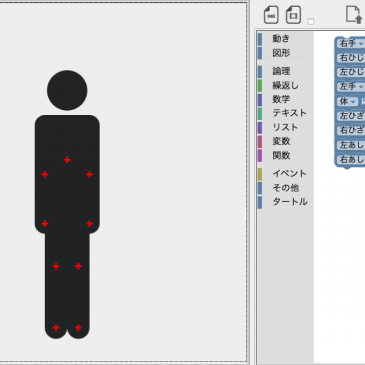Image resolution: width=365 pixels, height=365 pixels.
Task: Click the file icon with a frame symbol
Action: [293, 15]
